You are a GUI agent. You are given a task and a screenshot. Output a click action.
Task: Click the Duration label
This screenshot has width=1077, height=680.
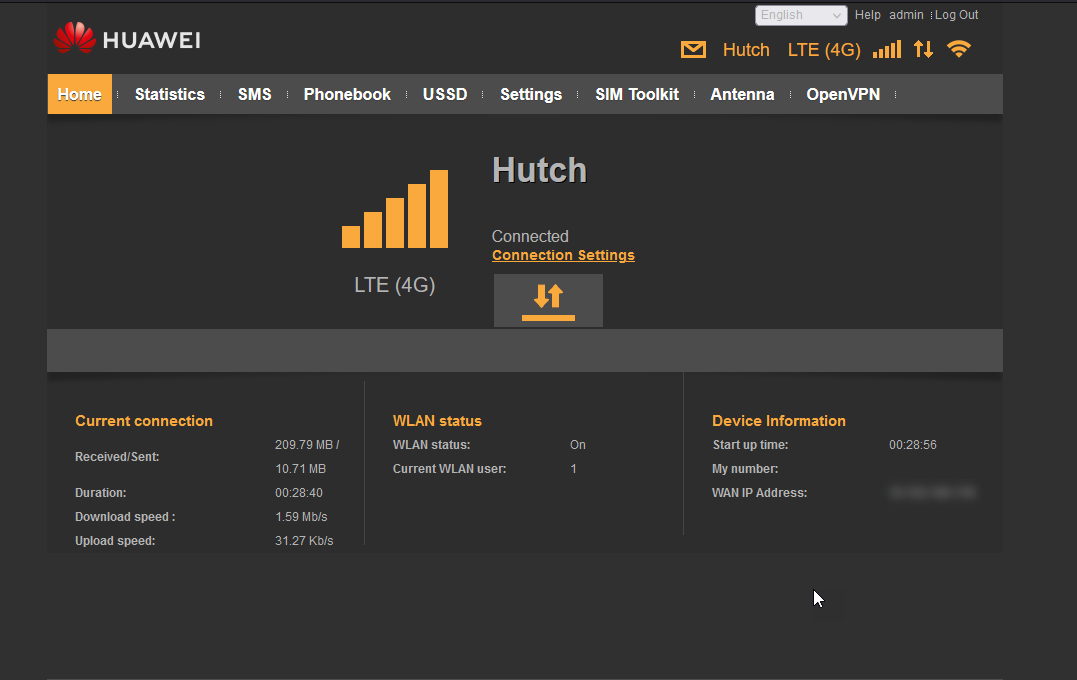tap(100, 492)
